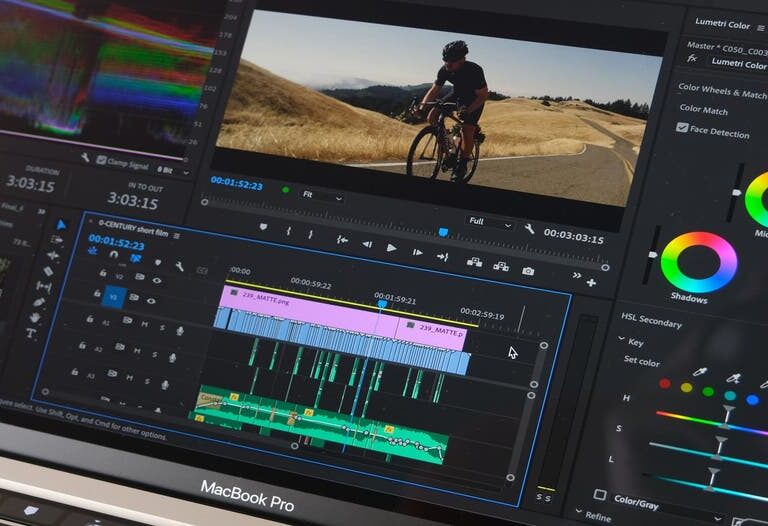Viewport: 768px width, 526px height.
Task: Click the Export Frame camera icon
Action: pos(528,269)
